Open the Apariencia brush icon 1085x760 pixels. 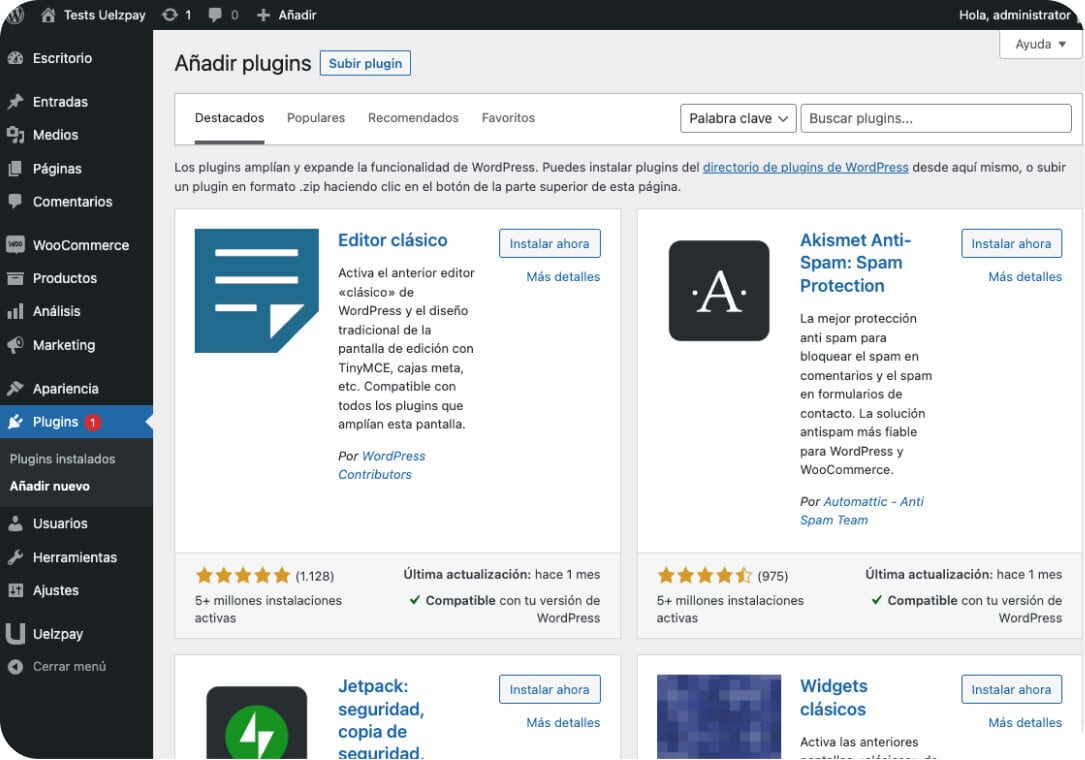pos(15,388)
